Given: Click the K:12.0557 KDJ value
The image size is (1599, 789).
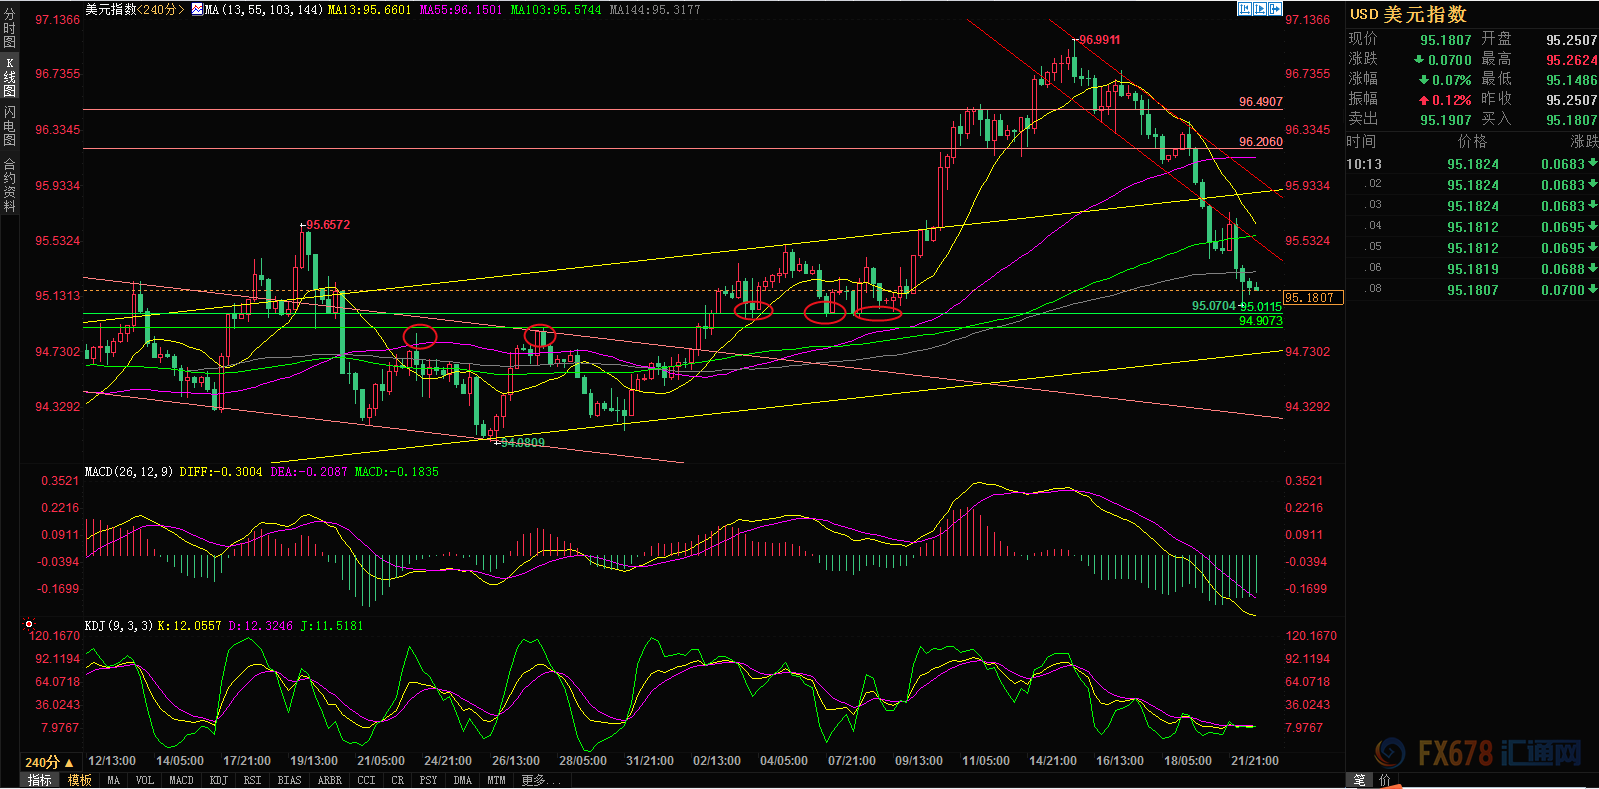Looking at the screenshot, I should click(190, 625).
